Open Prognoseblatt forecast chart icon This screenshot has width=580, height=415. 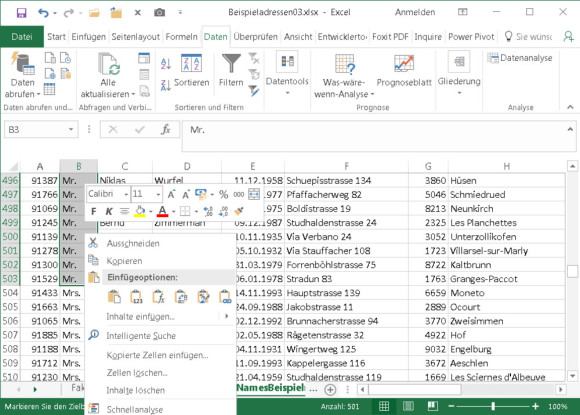pyautogui.click(x=404, y=63)
